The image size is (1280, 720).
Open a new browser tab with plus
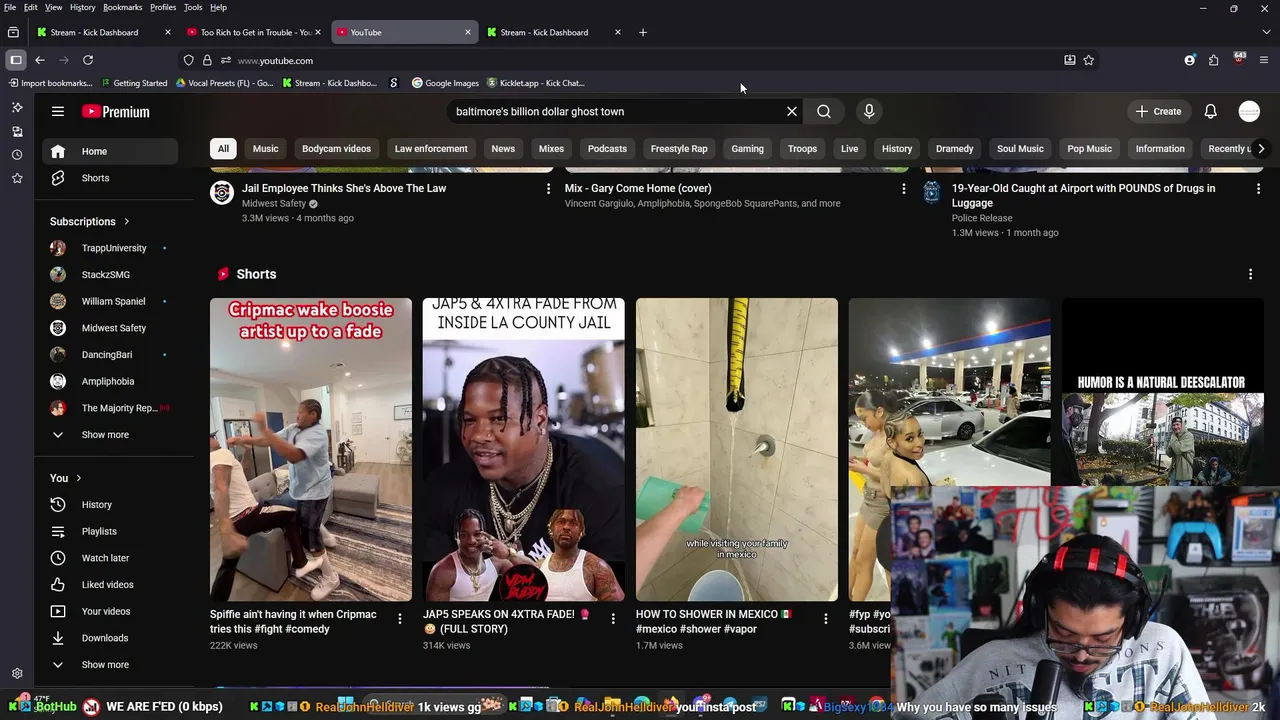[x=643, y=32]
